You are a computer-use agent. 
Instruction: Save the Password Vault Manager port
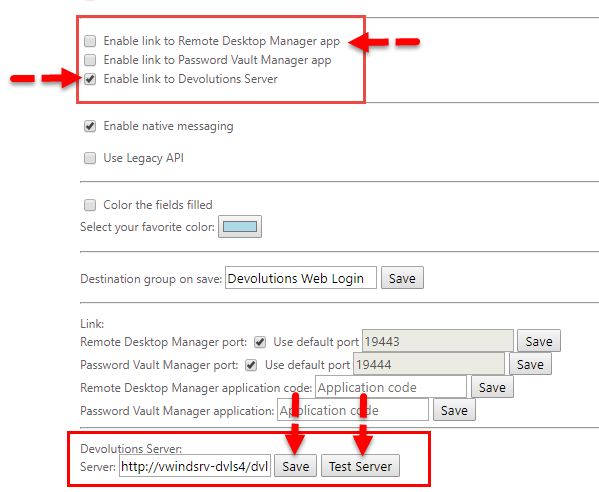click(530, 364)
